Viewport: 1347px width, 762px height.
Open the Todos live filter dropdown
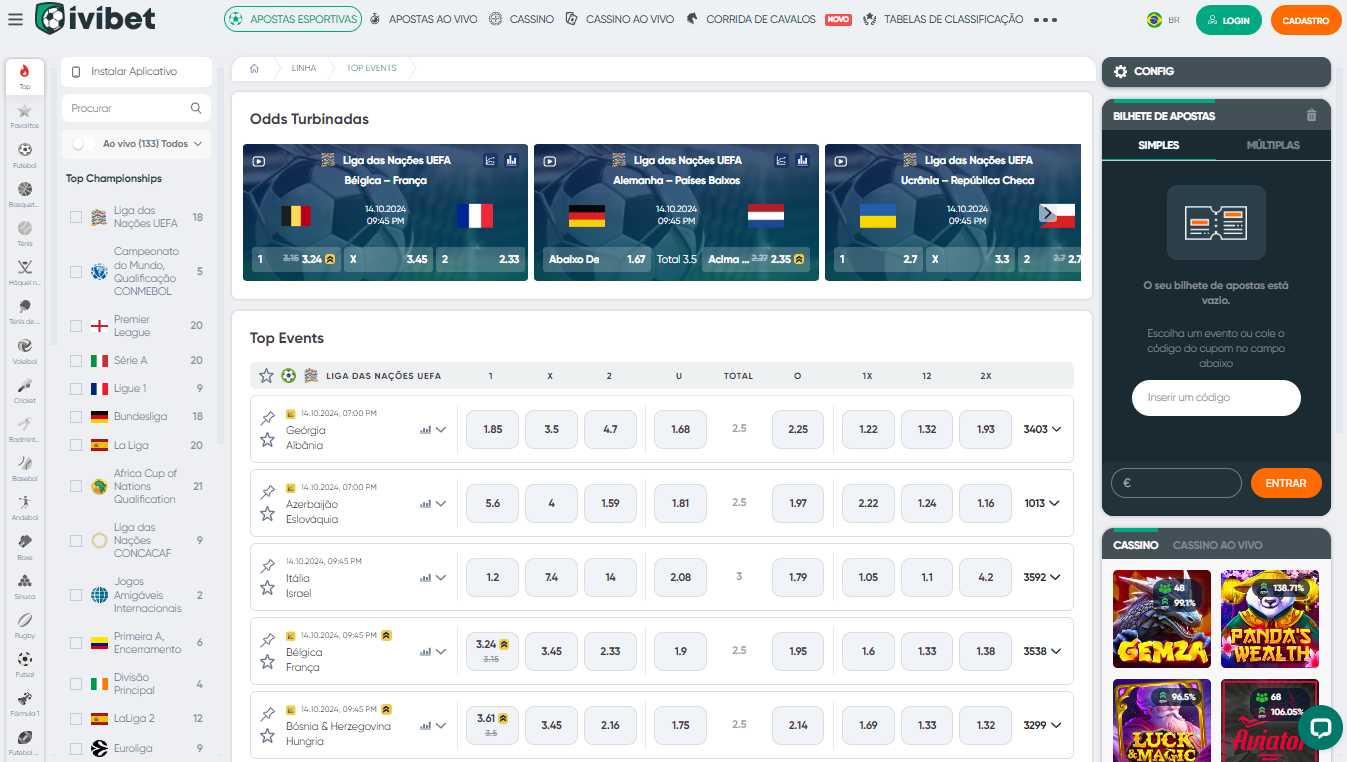[x=182, y=144]
